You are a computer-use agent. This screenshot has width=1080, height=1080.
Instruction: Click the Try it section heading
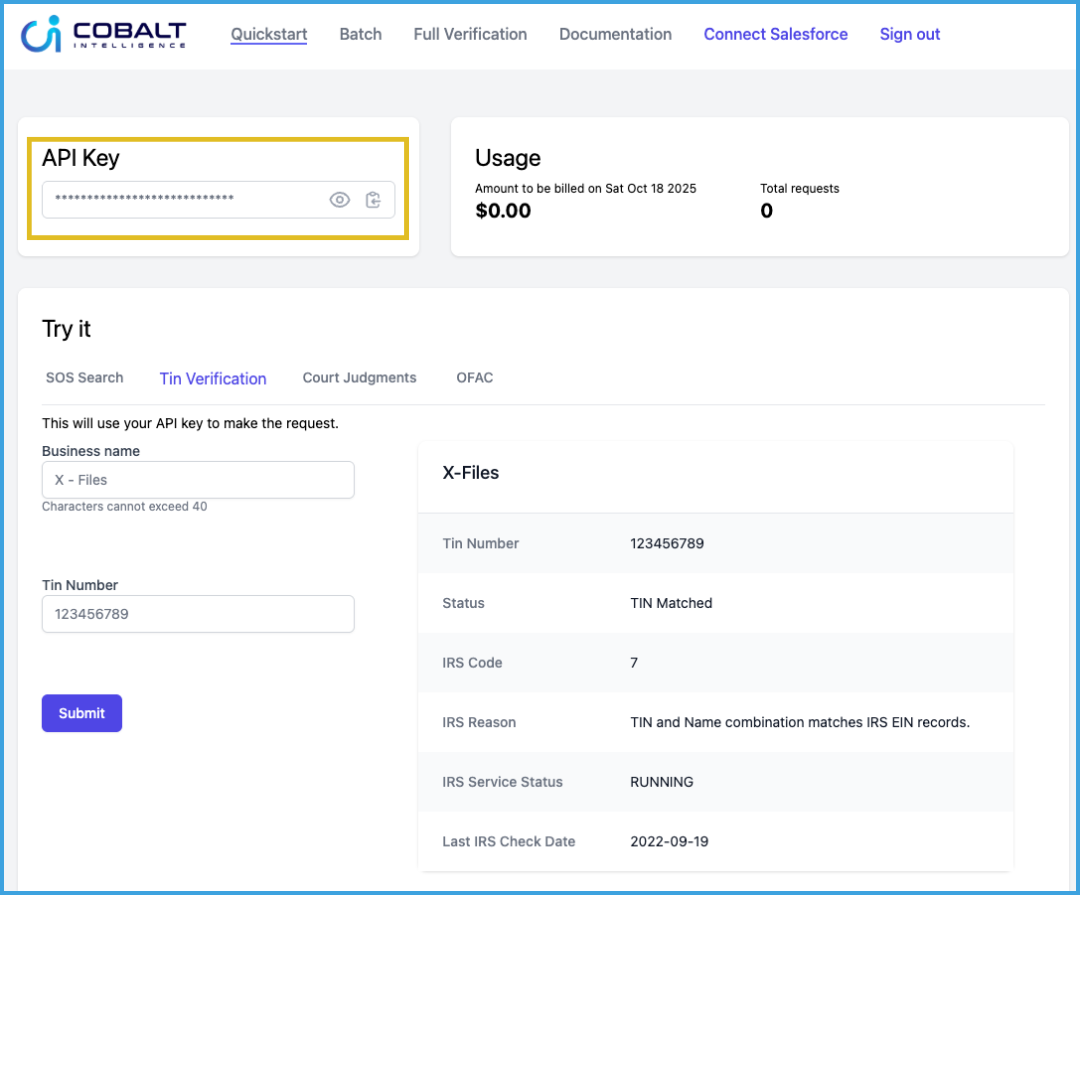66,329
